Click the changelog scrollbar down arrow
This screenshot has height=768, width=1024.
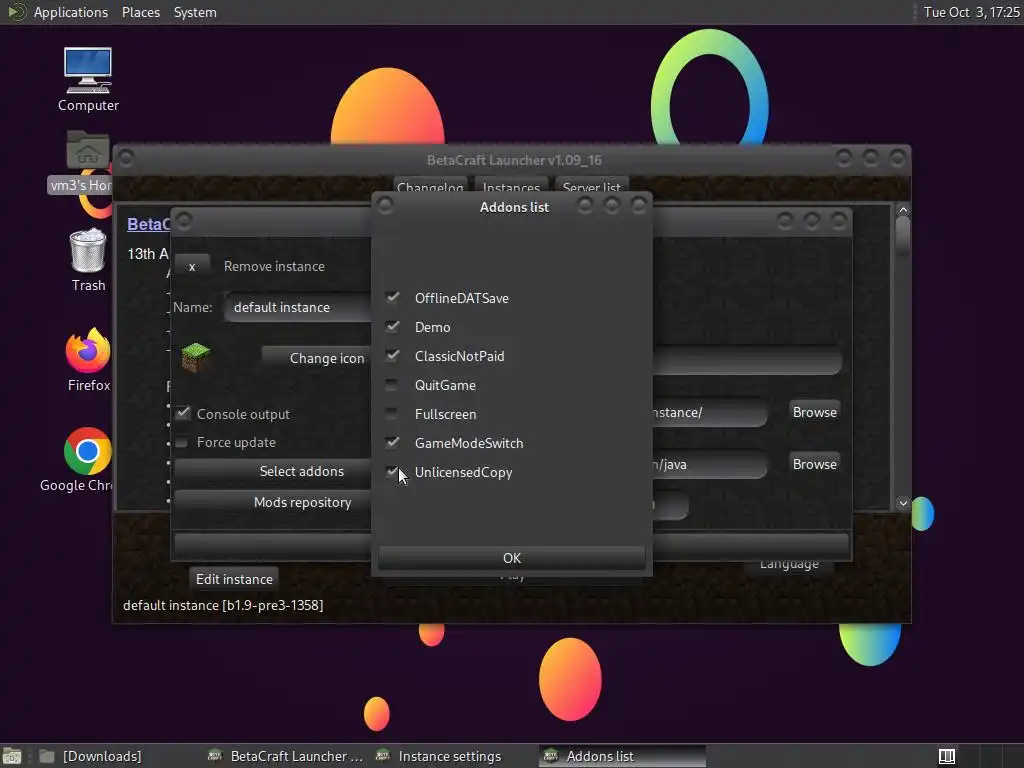(x=903, y=503)
